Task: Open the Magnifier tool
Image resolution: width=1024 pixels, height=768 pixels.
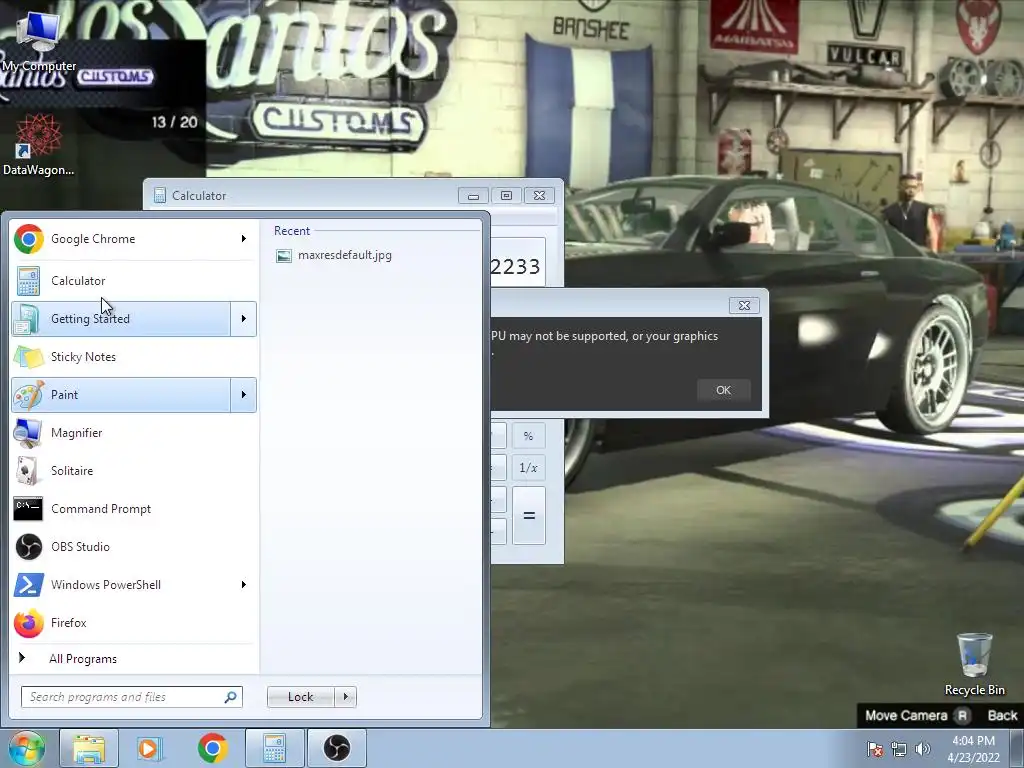Action: point(134,432)
